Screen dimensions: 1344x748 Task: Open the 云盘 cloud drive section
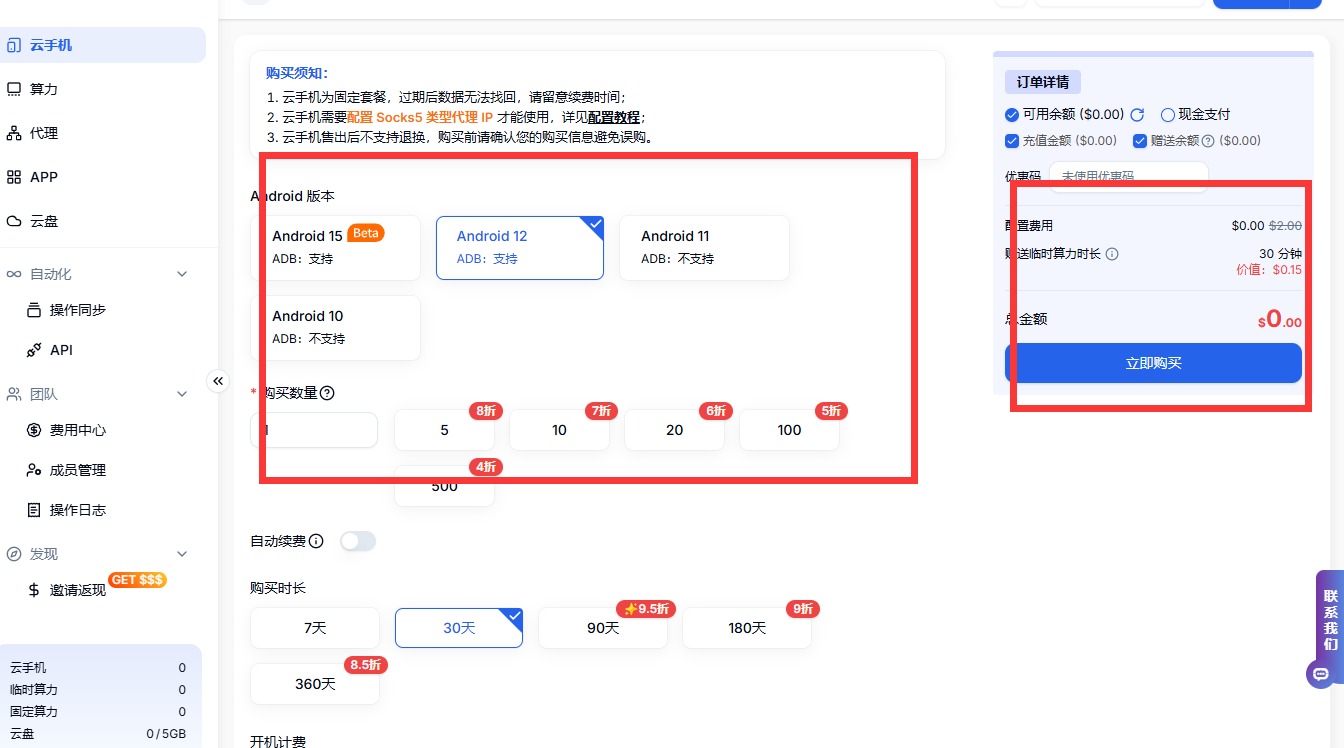click(x=44, y=221)
